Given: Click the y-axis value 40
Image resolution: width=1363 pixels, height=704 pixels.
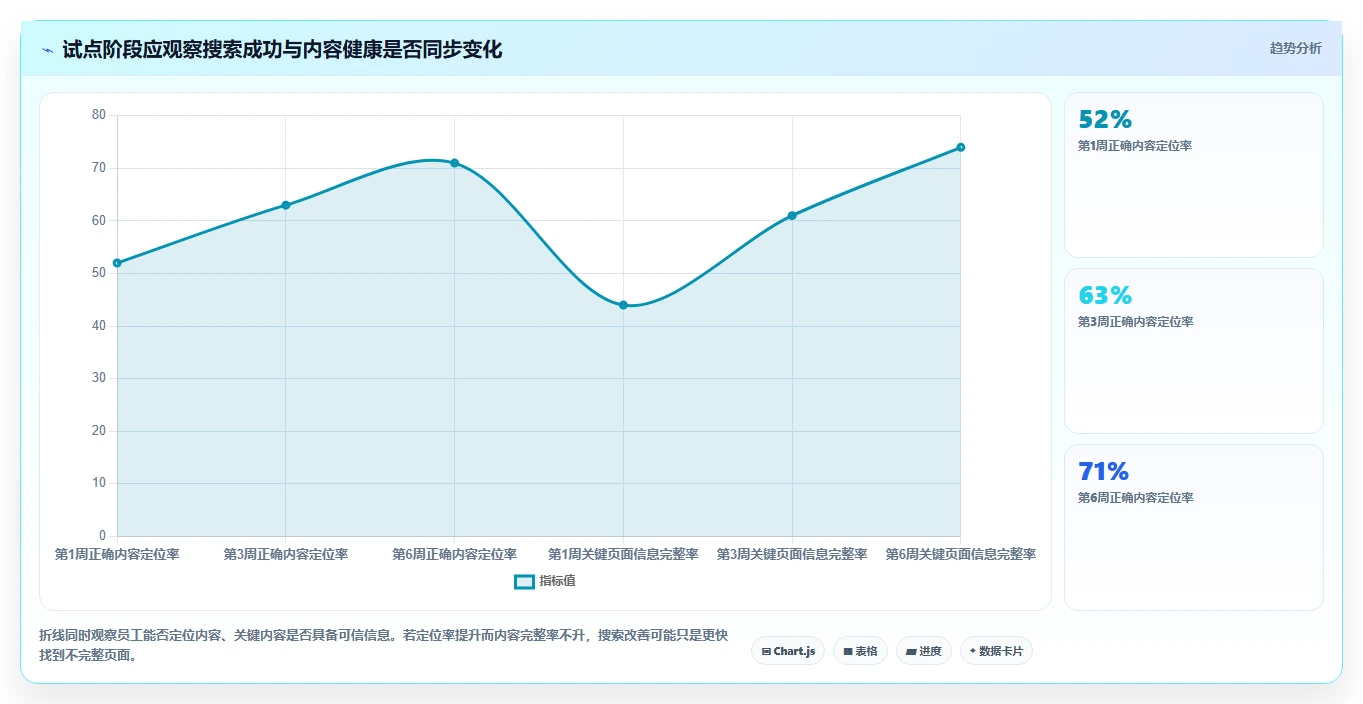Looking at the screenshot, I should (98, 326).
